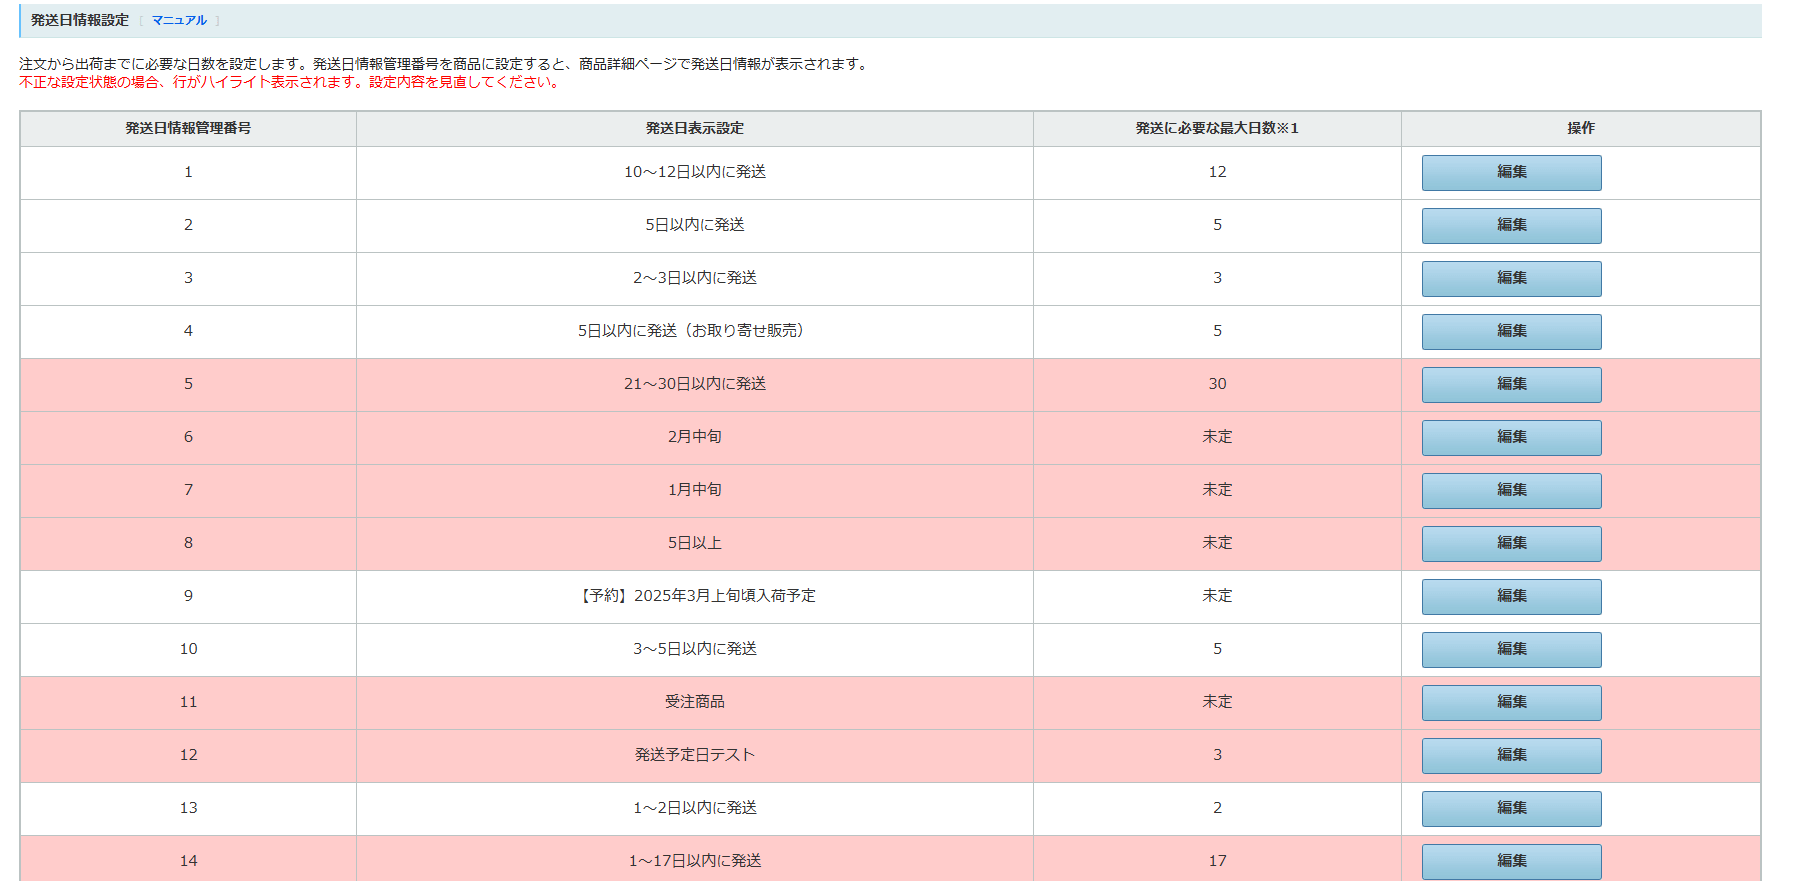Viewport: 1798px width, 881px height.
Task: Click 編集 for 3～5日以内に発送
Action: [x=1511, y=649]
